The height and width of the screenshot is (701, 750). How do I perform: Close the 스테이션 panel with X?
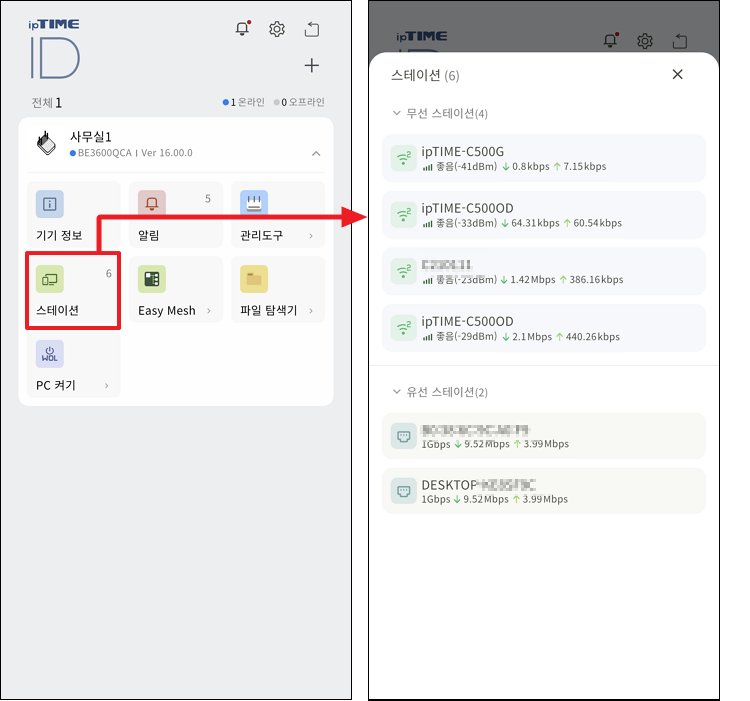tap(677, 74)
